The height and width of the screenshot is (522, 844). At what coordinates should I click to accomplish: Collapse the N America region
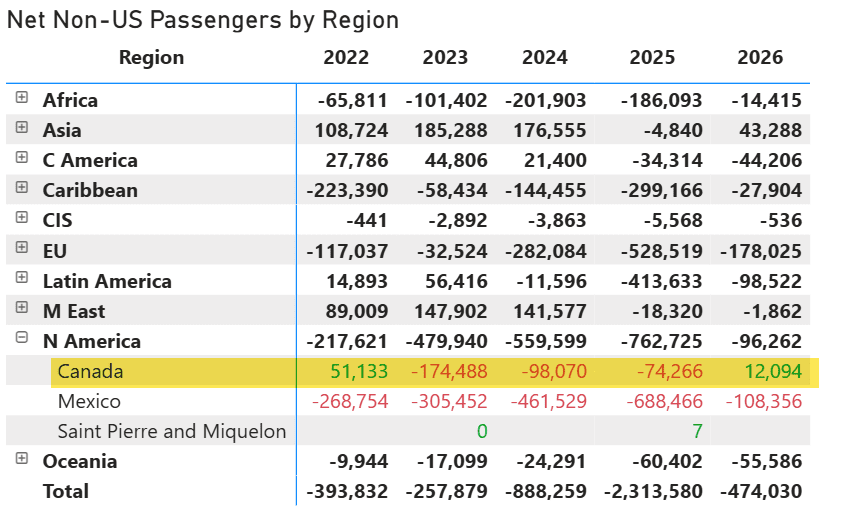point(22,339)
